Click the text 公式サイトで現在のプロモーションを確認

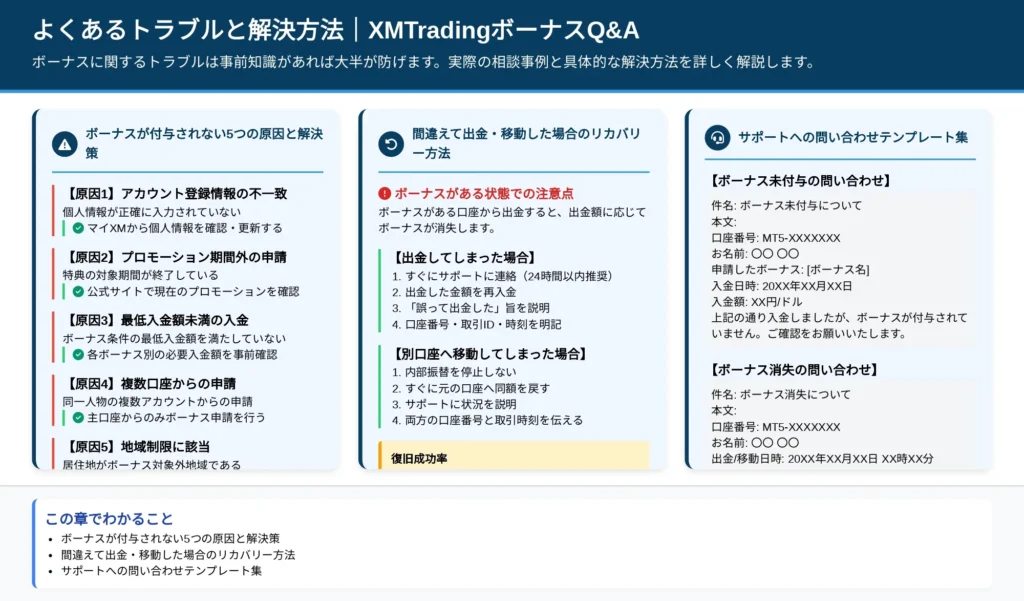click(x=193, y=291)
